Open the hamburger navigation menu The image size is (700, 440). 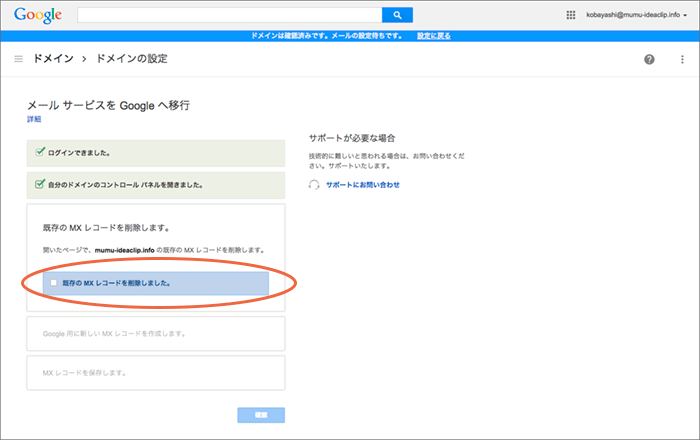point(18,59)
